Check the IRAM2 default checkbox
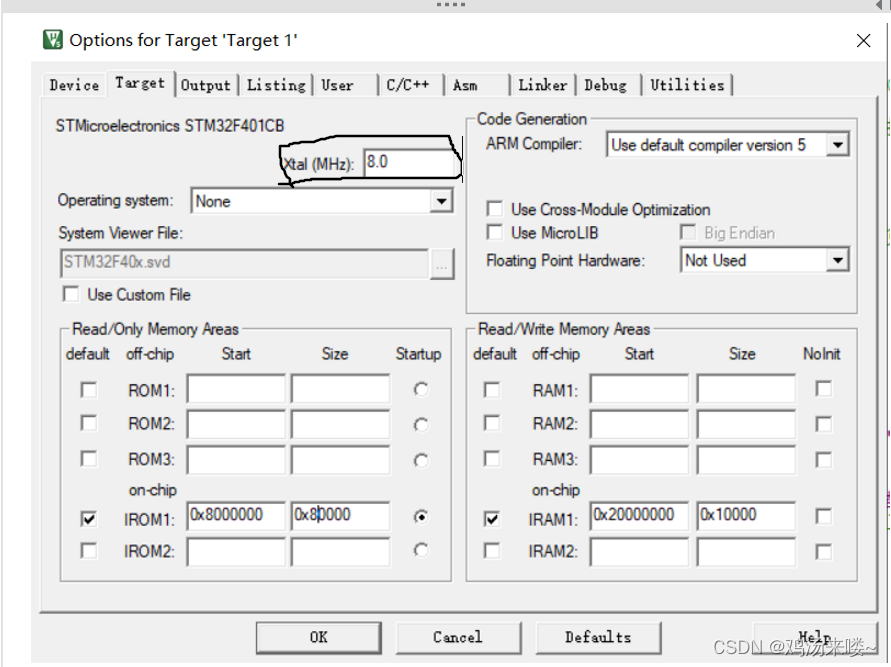 492,551
